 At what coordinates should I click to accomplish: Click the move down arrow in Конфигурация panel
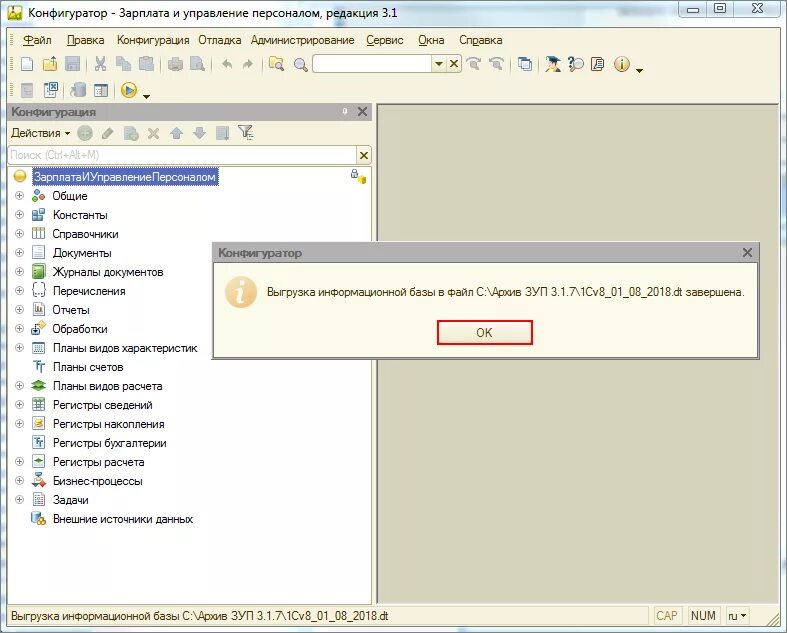pyautogui.click(x=199, y=133)
